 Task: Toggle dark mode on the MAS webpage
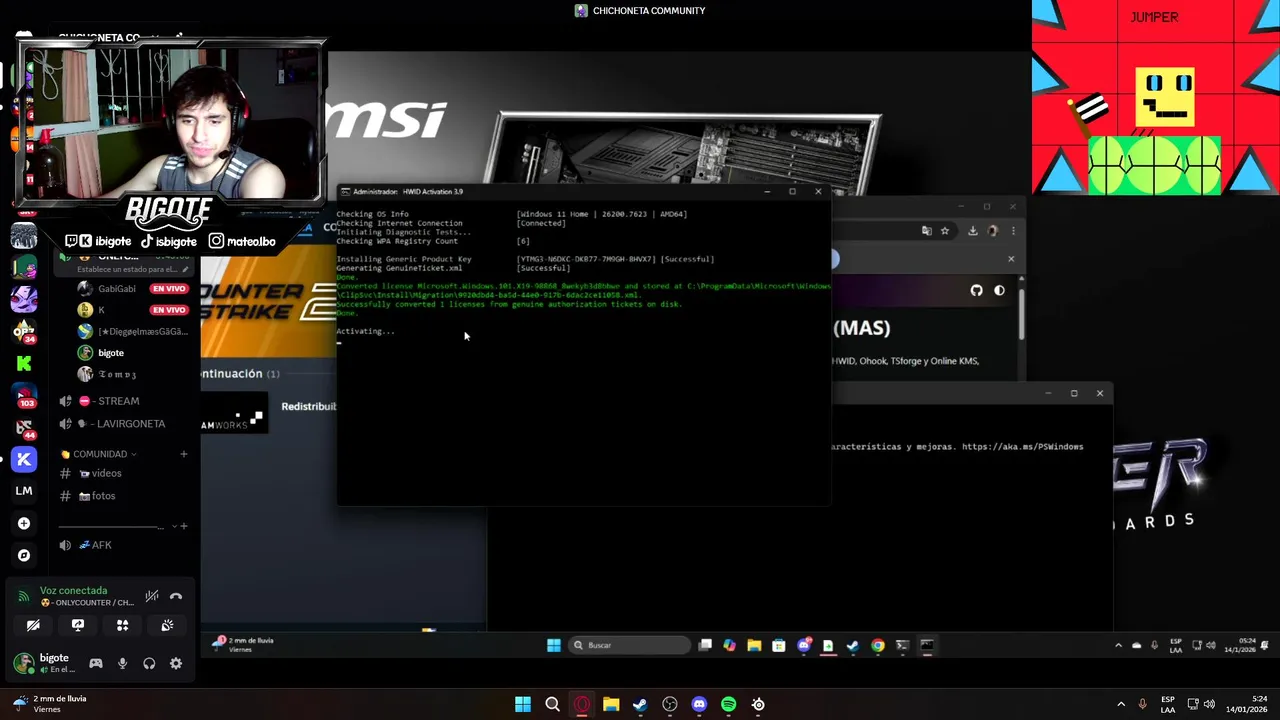pos(999,290)
